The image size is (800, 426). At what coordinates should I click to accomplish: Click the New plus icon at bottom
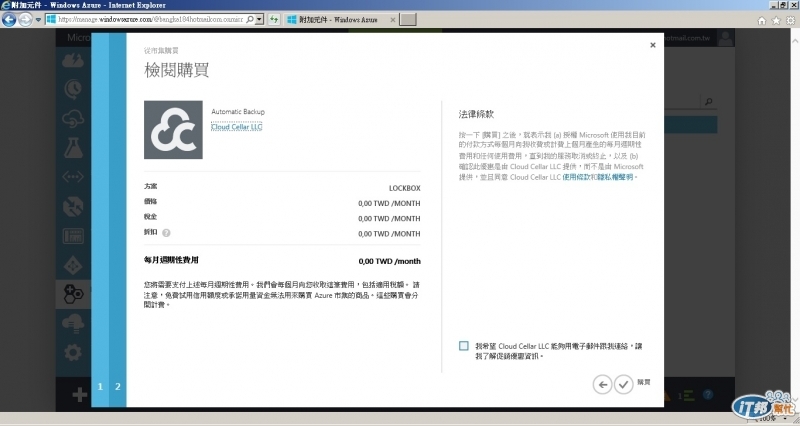(x=80, y=394)
